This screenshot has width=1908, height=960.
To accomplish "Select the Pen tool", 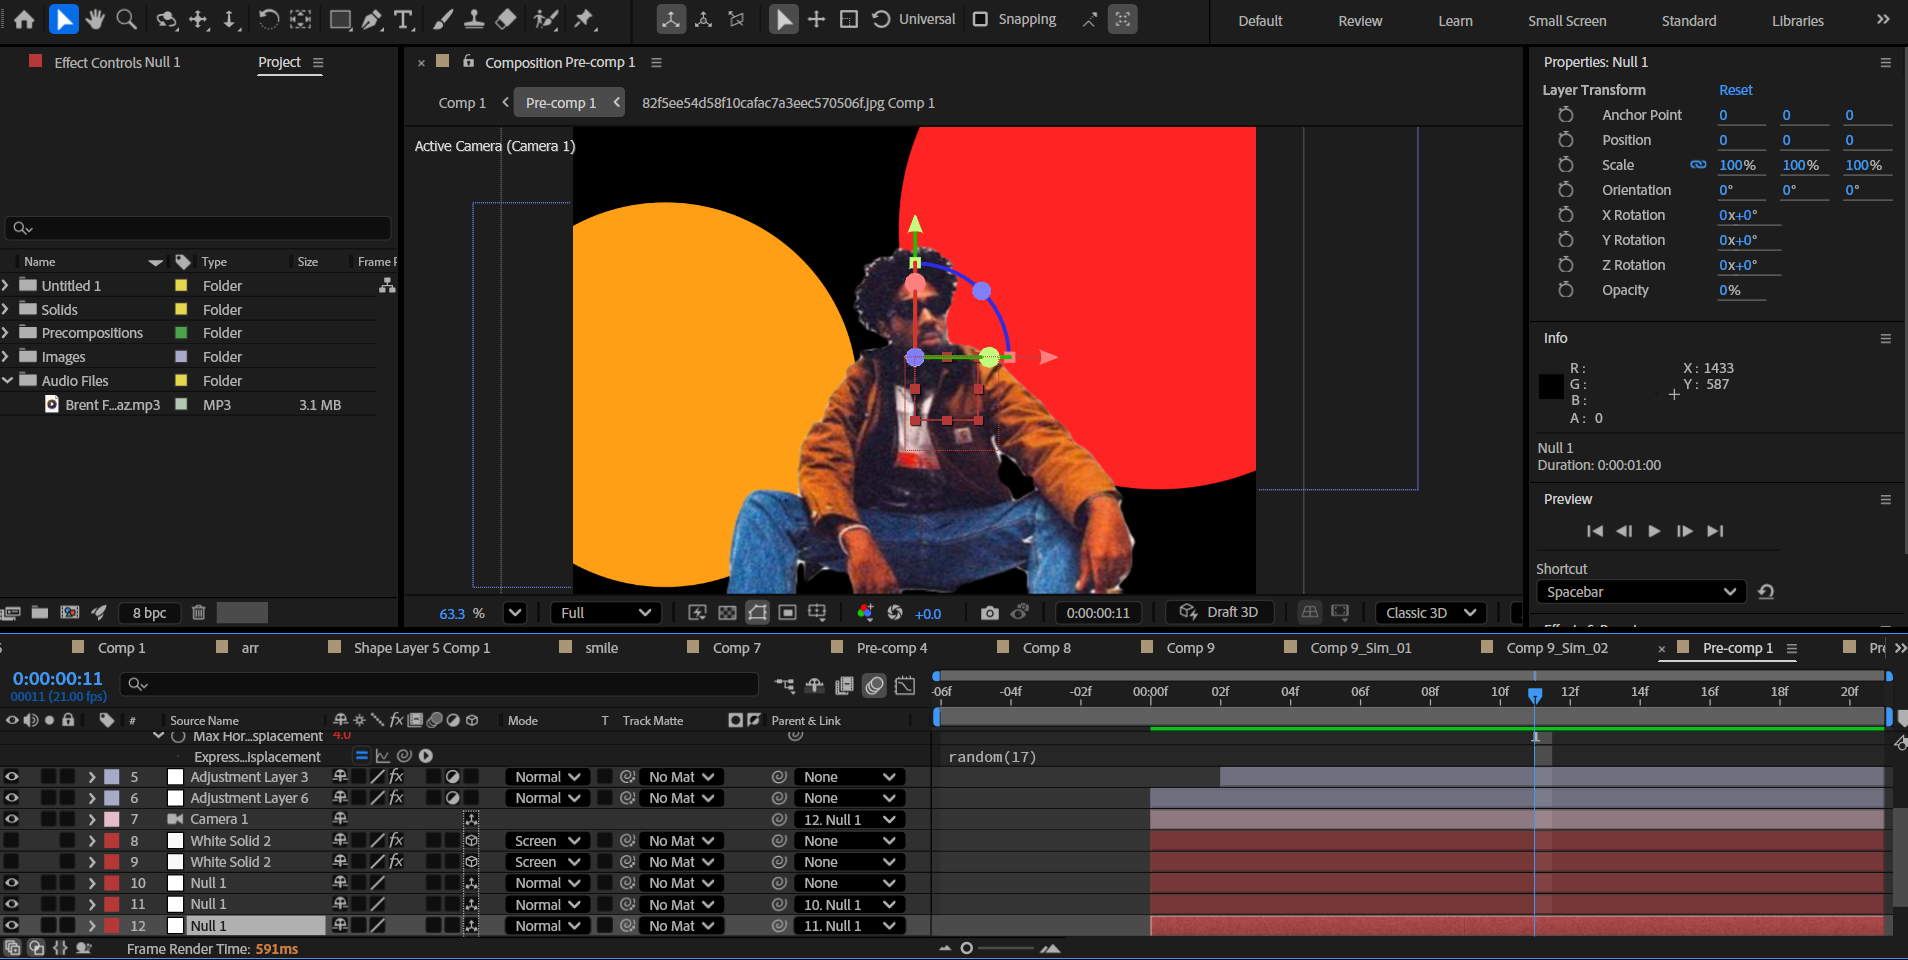I will pos(372,19).
